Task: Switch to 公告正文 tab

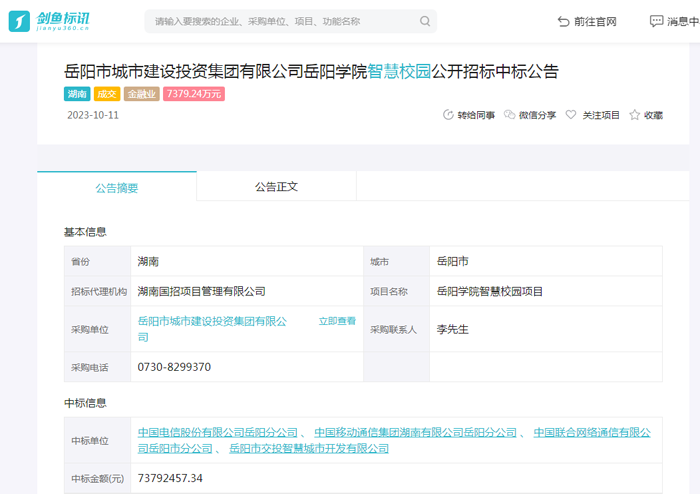Action: [x=276, y=187]
